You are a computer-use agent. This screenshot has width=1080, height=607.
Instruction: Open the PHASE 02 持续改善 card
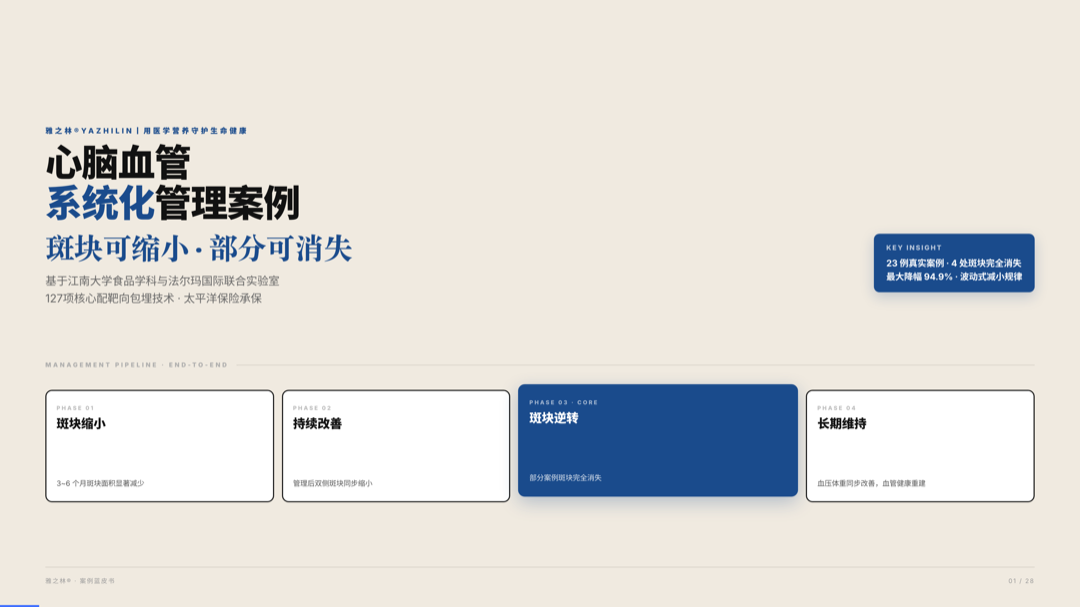click(x=396, y=446)
